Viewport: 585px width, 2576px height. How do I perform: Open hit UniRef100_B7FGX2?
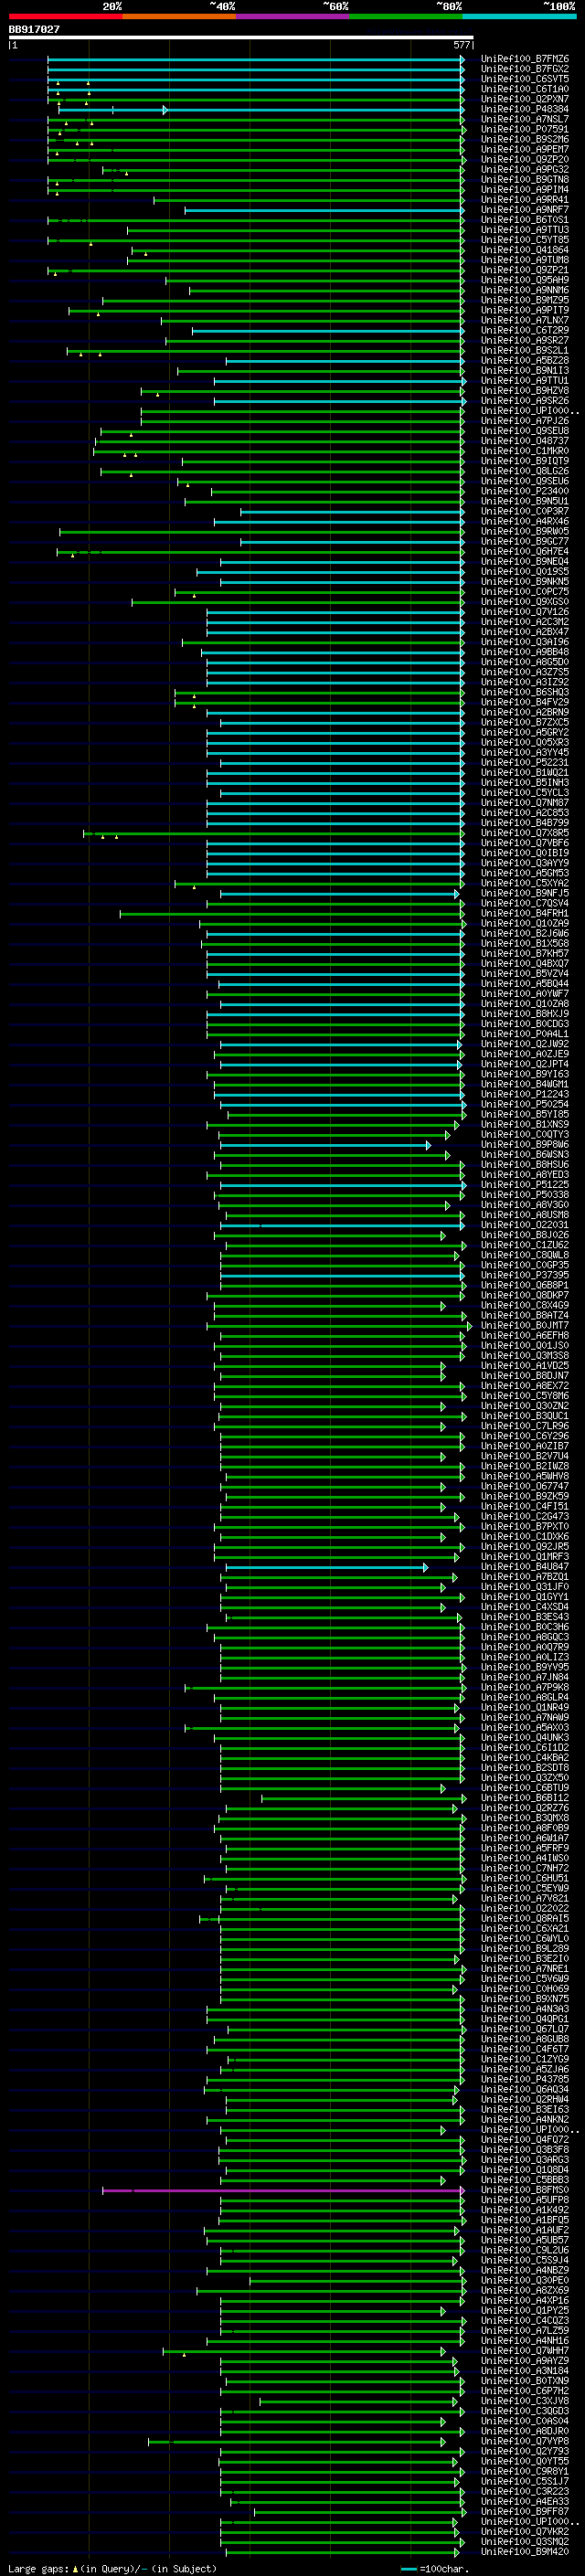point(525,69)
